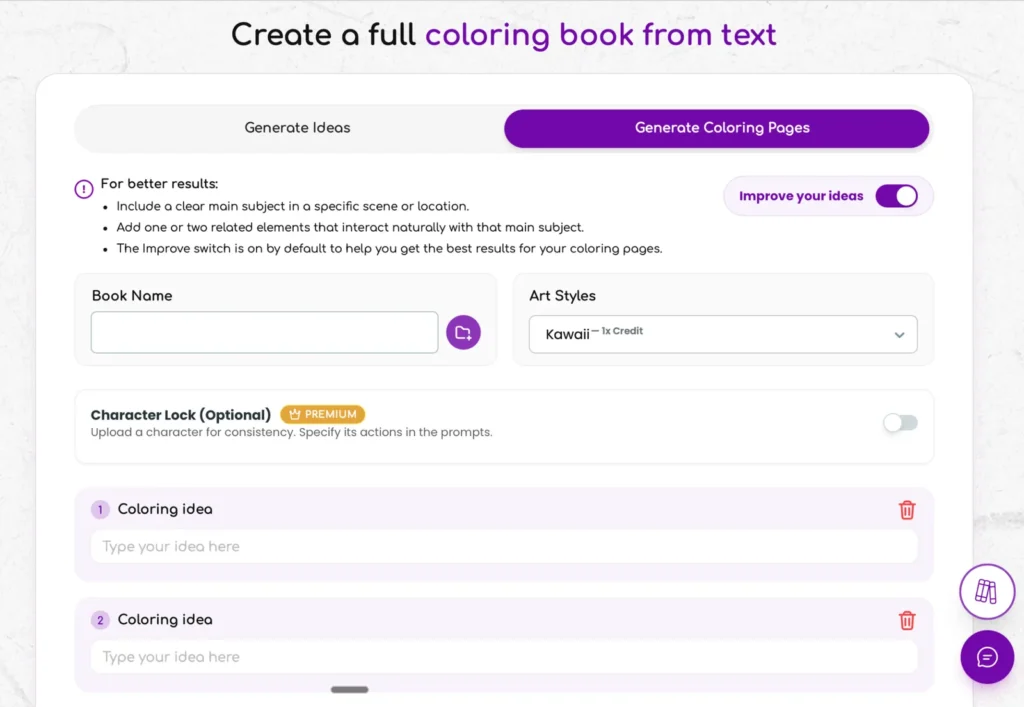Open the books library floating icon
The height and width of the screenshot is (707, 1024).
click(x=986, y=591)
